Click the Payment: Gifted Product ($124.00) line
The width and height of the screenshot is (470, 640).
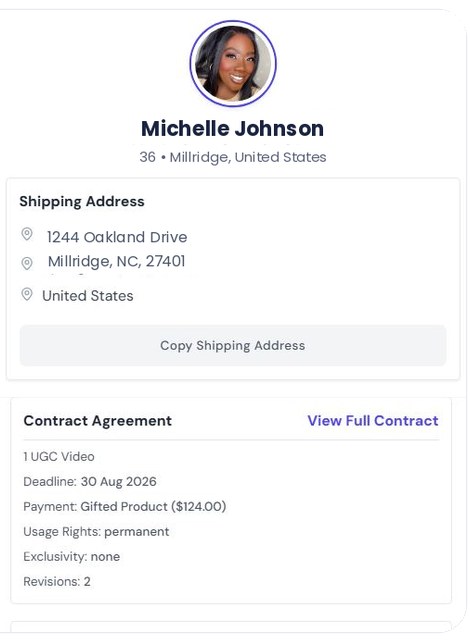[124, 507]
